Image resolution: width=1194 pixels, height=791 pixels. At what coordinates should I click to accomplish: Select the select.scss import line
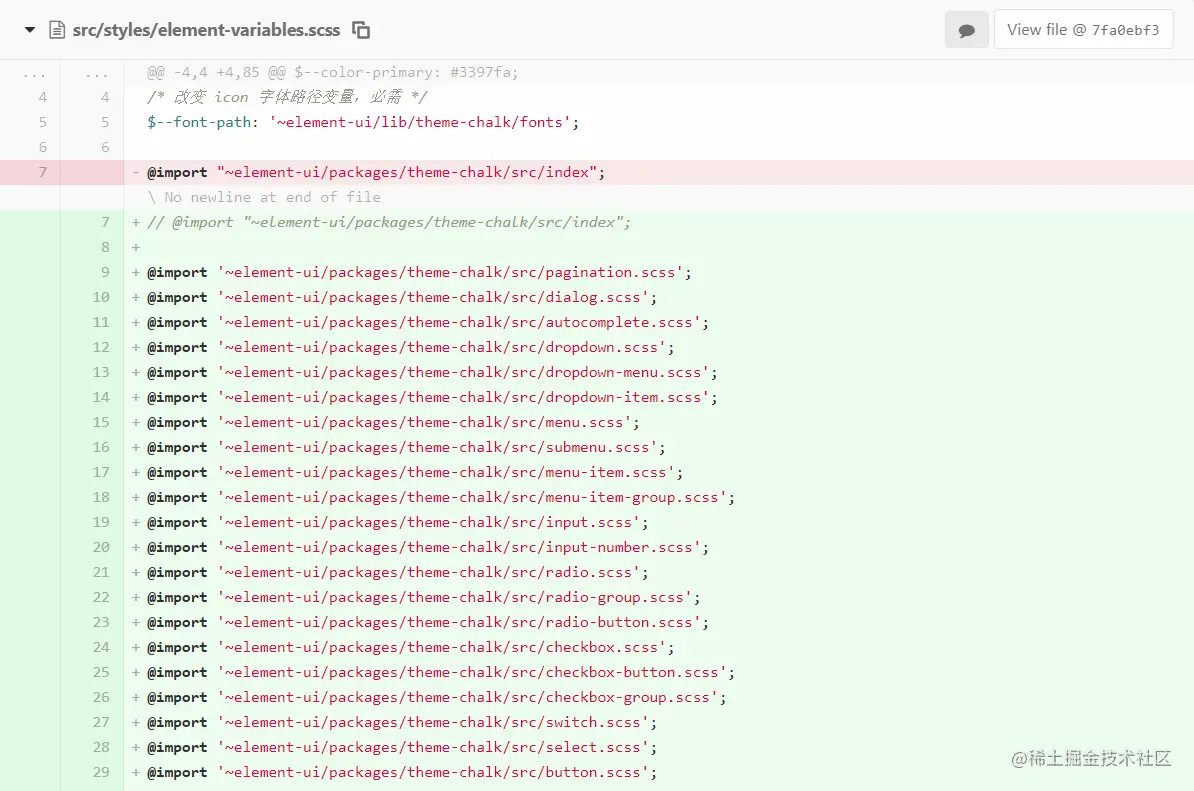pos(402,748)
